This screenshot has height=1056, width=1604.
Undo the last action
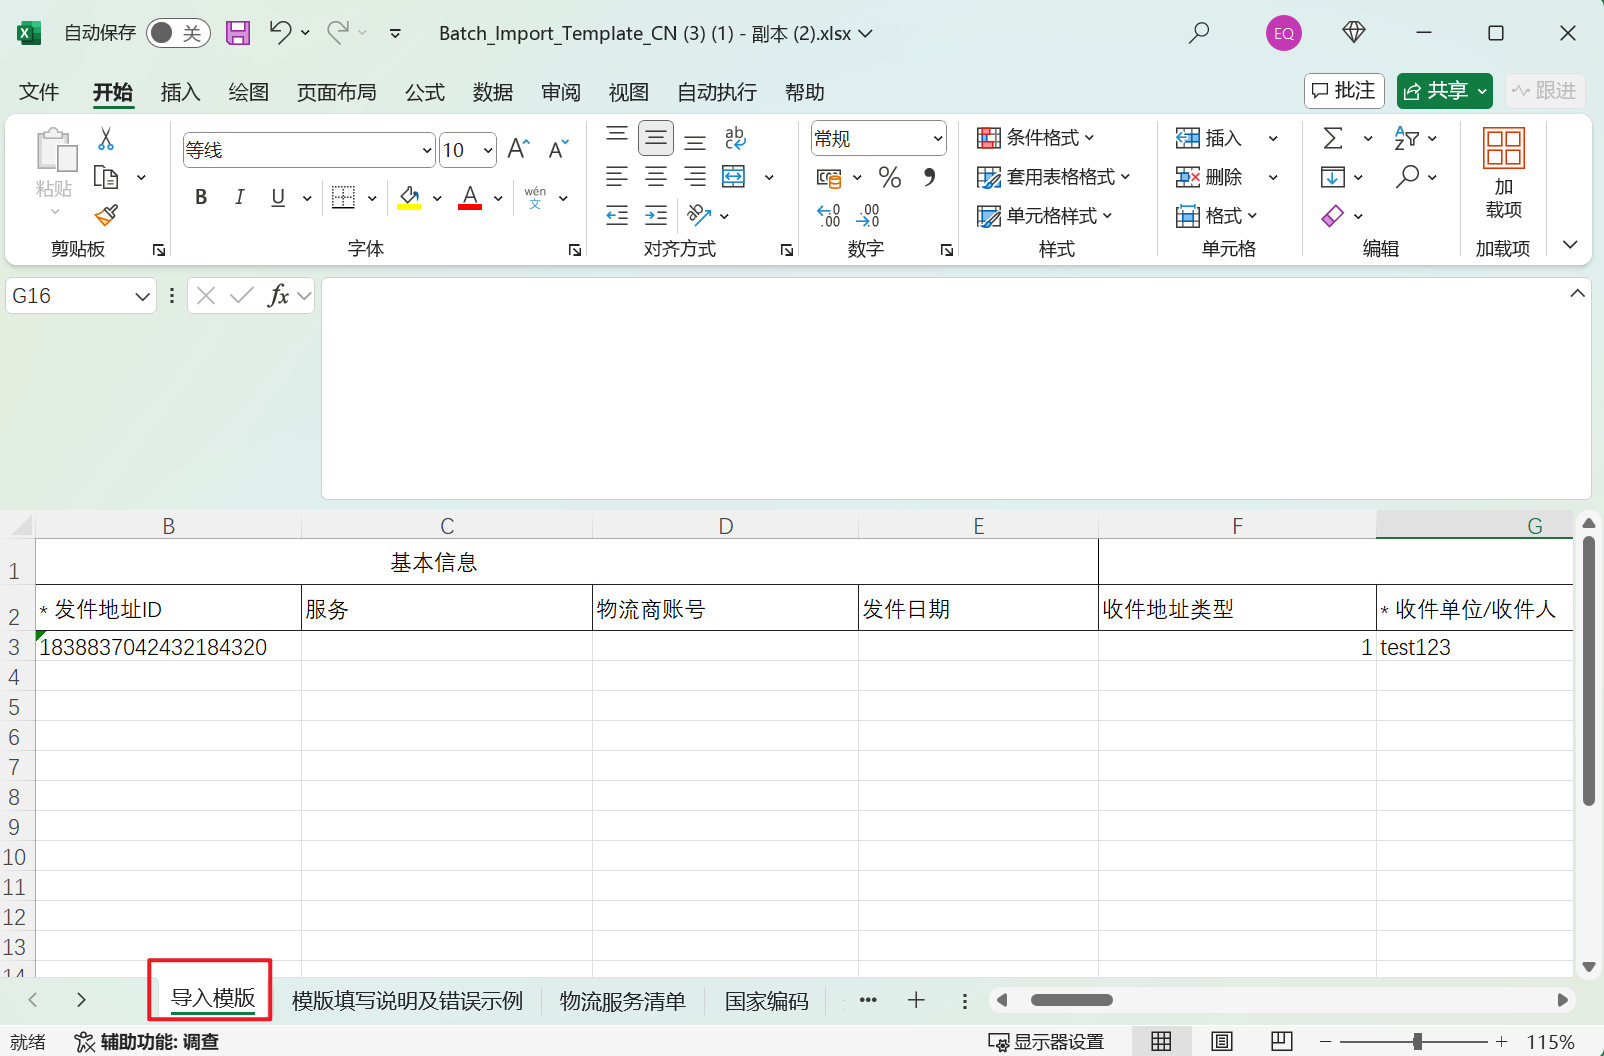(x=280, y=33)
